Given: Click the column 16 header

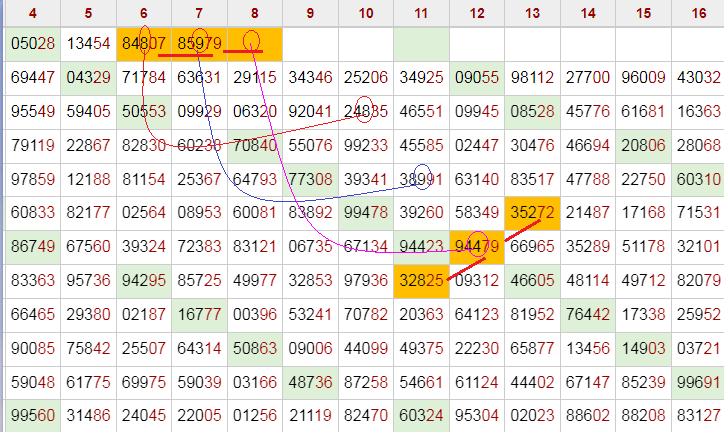Looking at the screenshot, I should 697,13.
